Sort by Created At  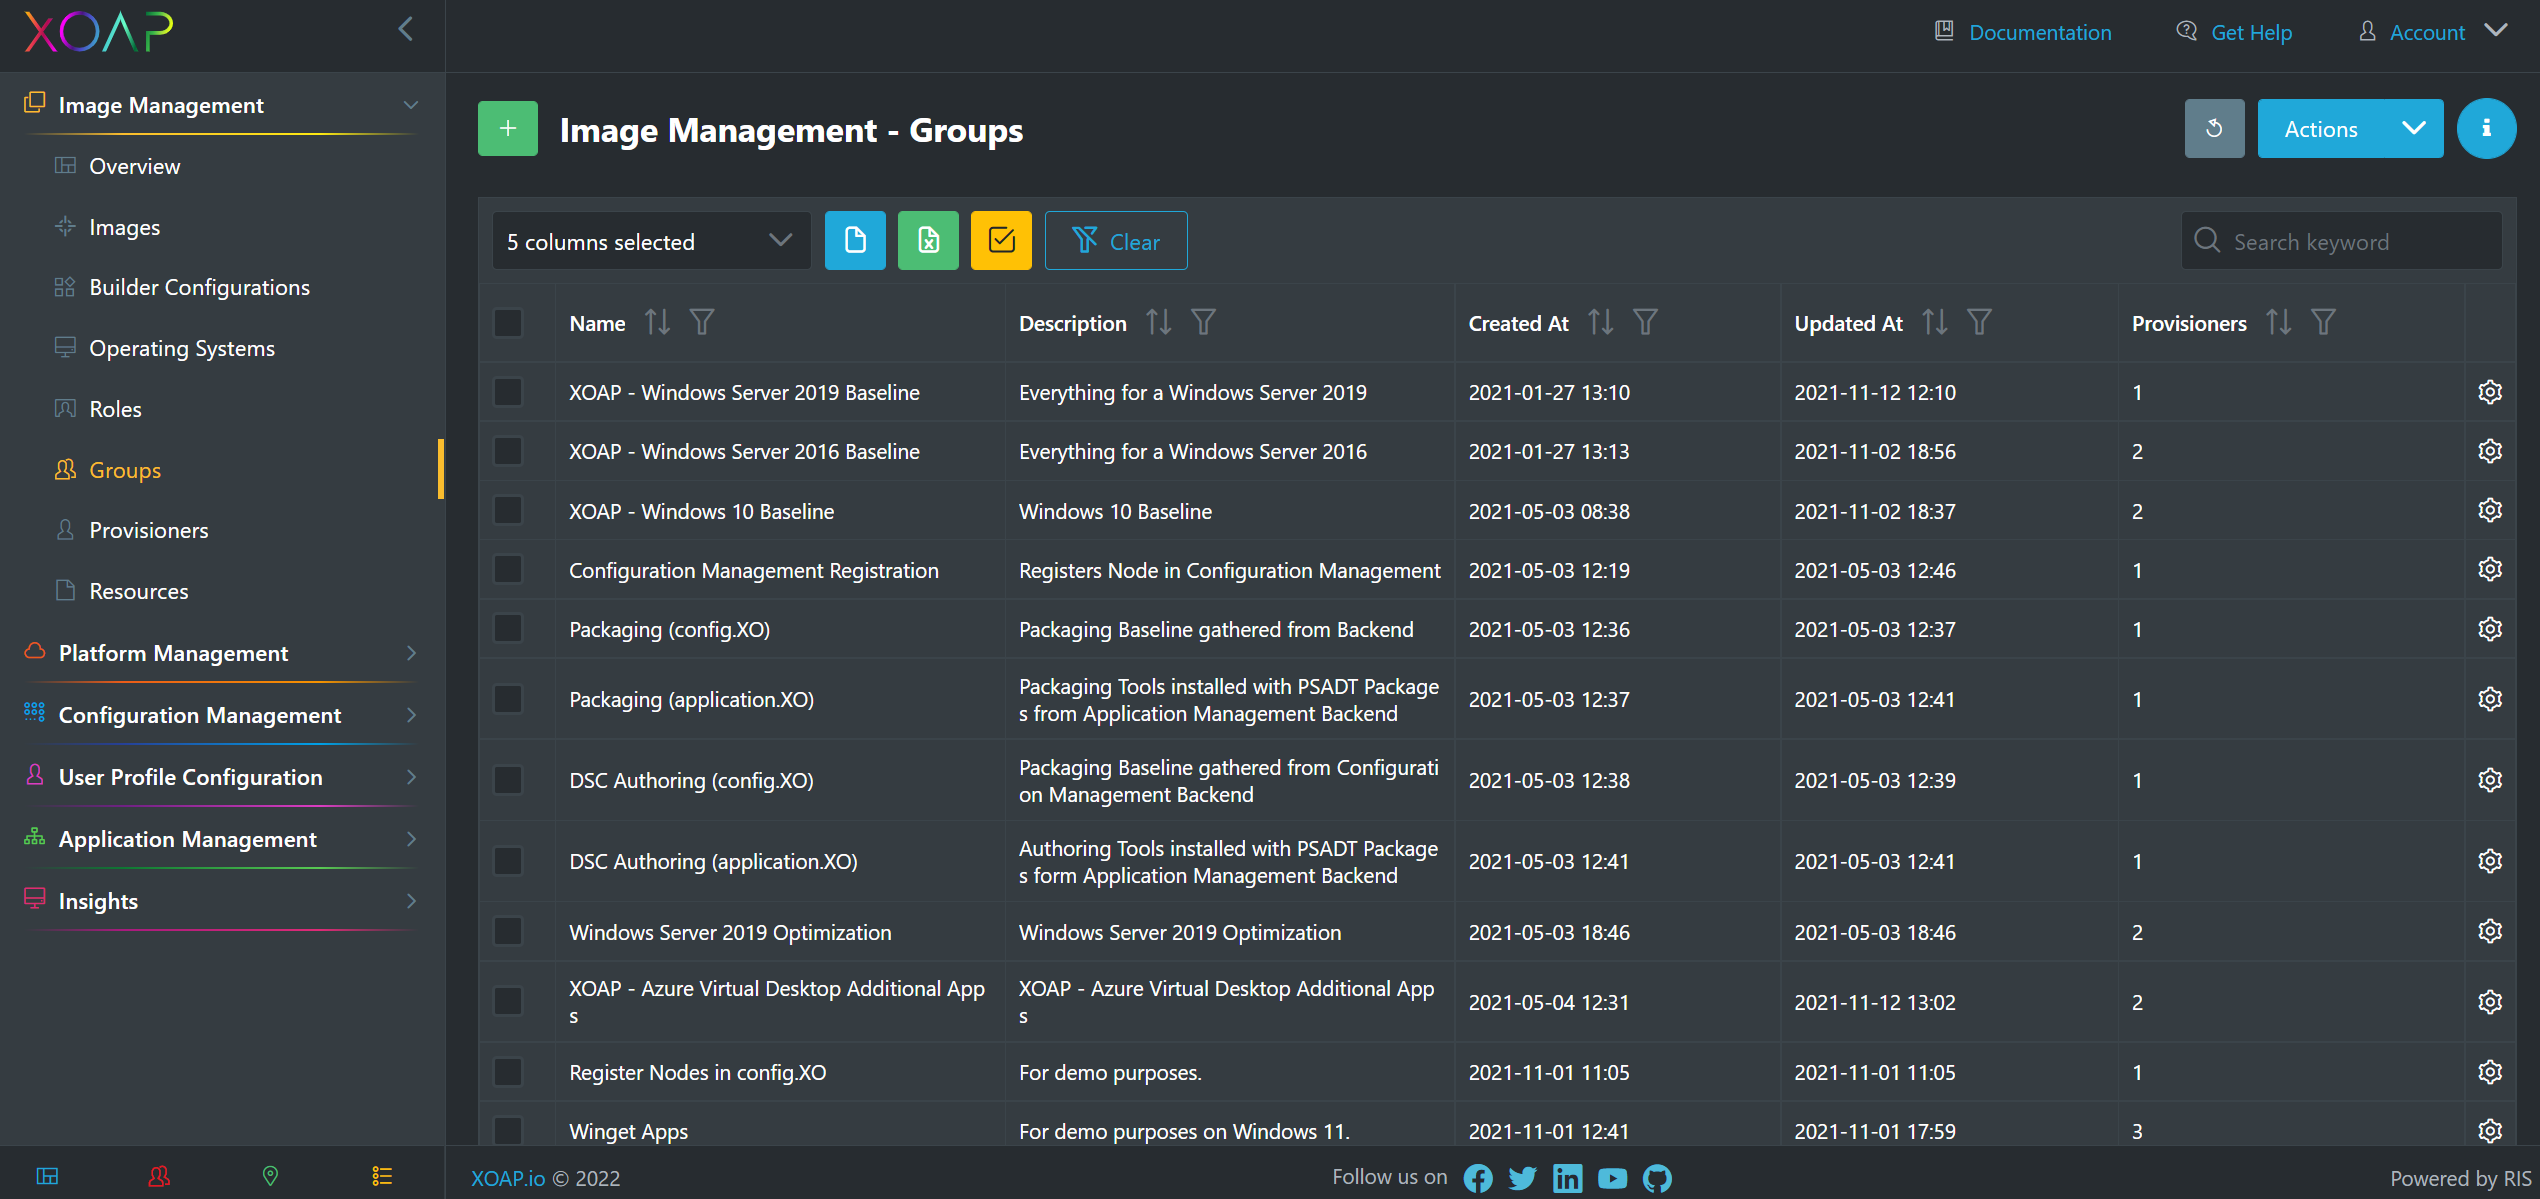tap(1600, 323)
